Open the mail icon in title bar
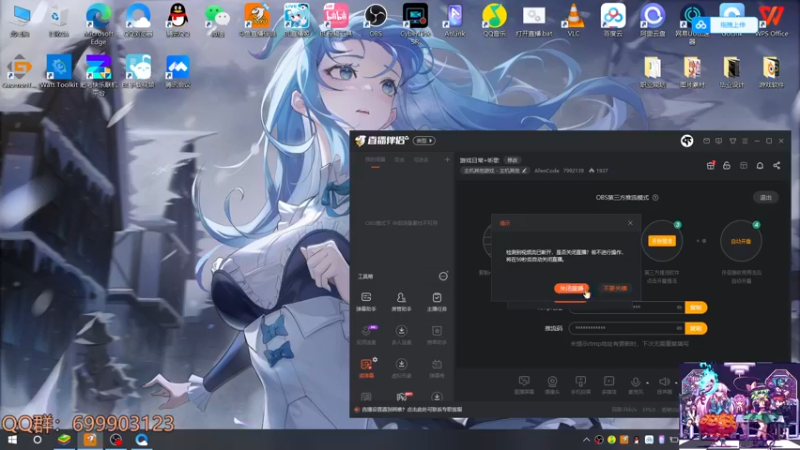Screen dimensions: 800x450 click(x=706, y=141)
